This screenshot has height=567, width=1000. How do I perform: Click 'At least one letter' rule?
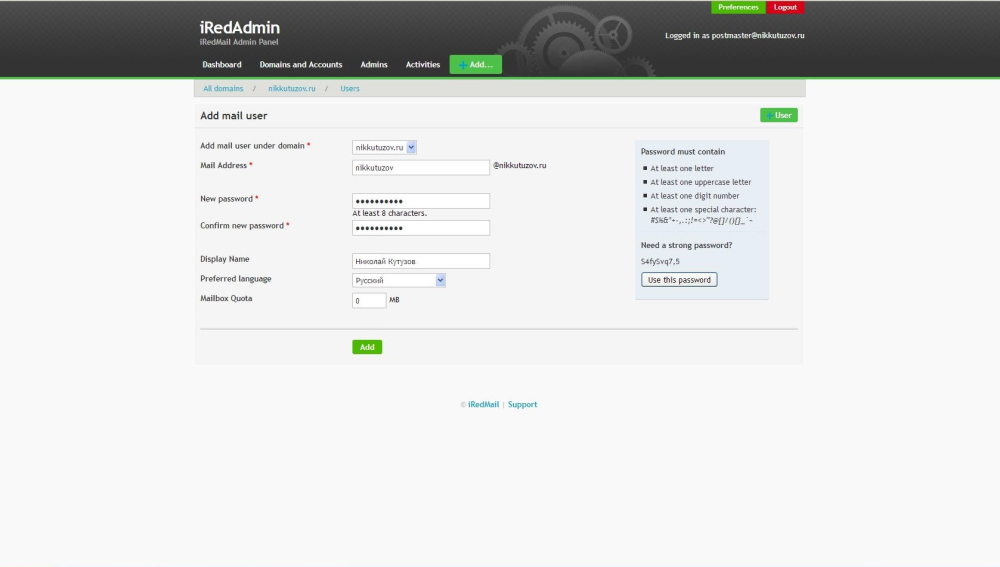(x=682, y=168)
